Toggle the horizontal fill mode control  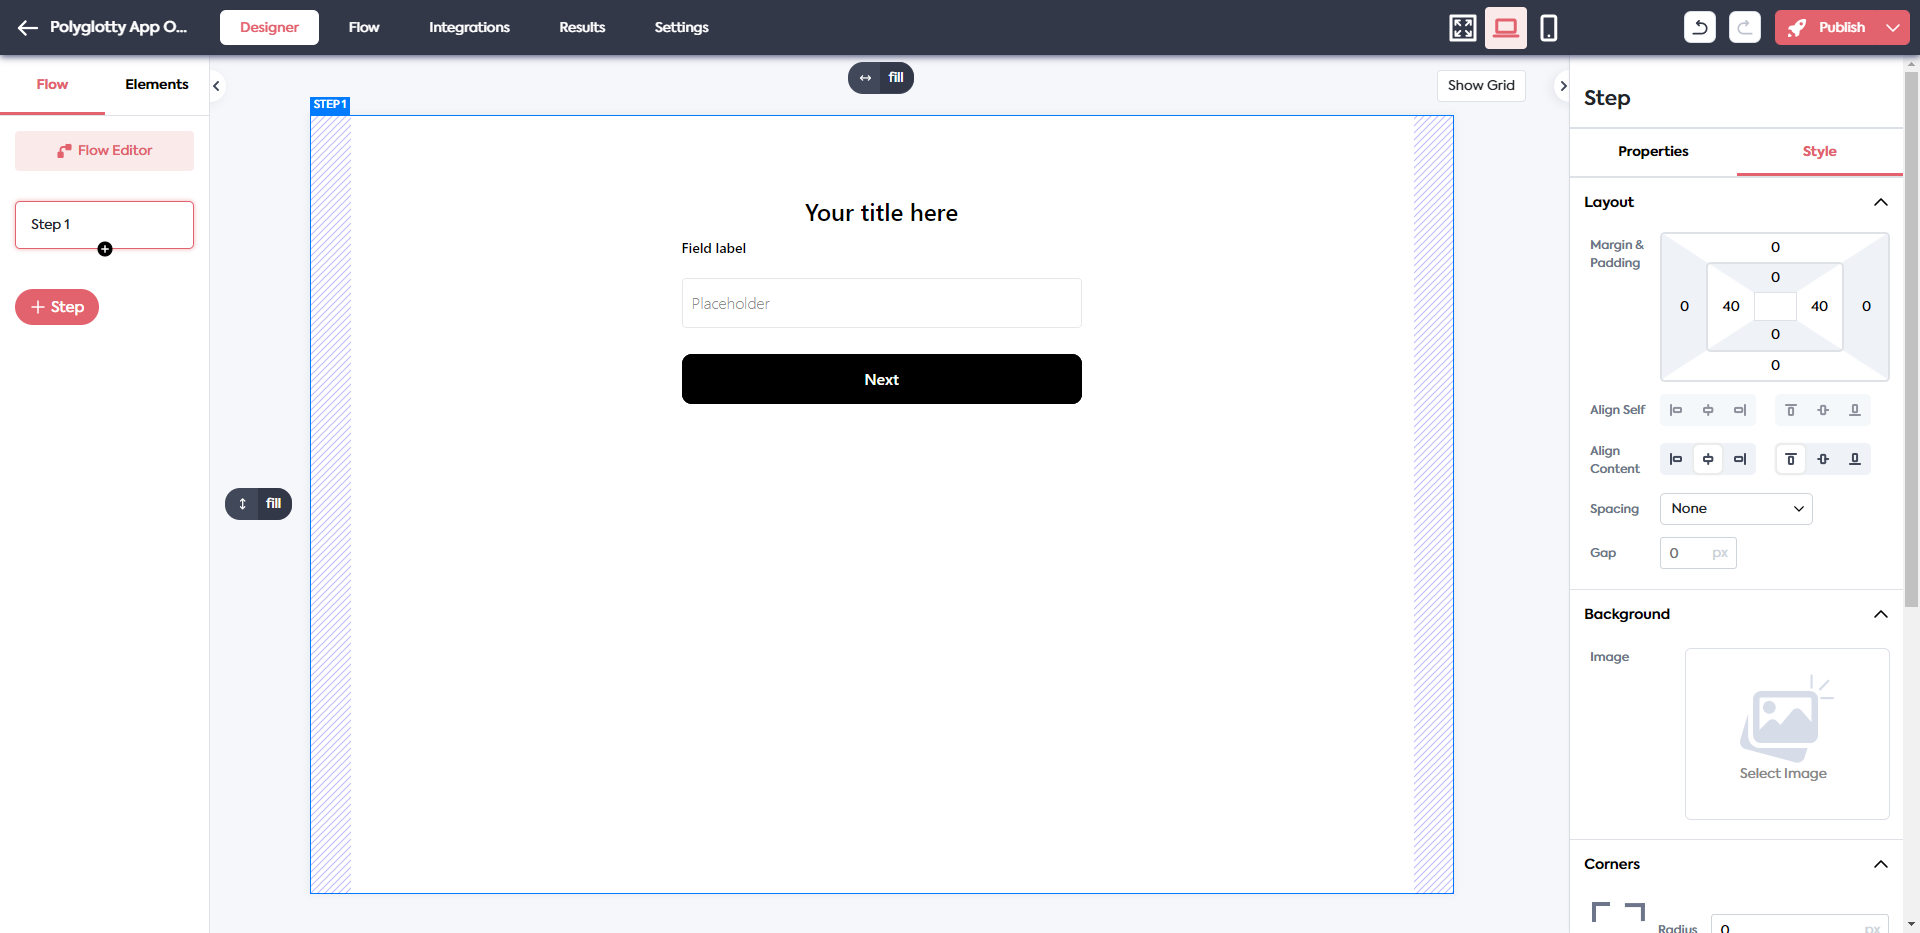click(x=880, y=77)
